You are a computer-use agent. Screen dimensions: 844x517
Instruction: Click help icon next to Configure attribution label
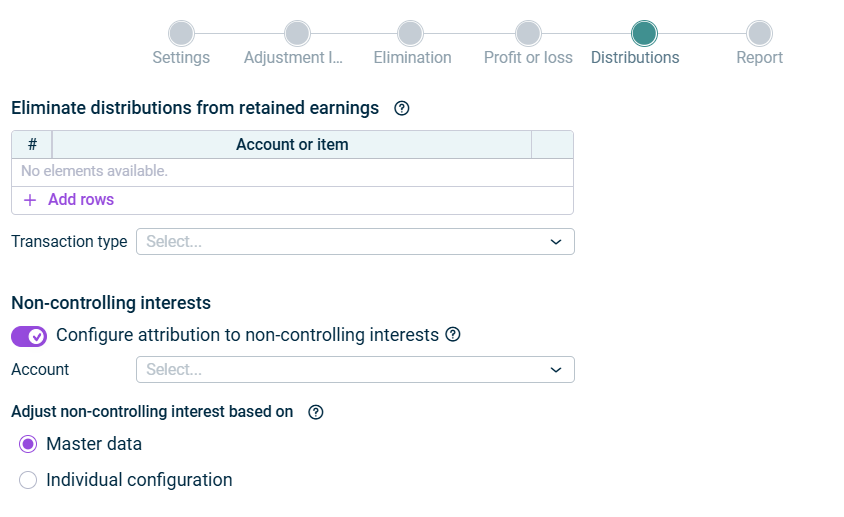point(453,335)
